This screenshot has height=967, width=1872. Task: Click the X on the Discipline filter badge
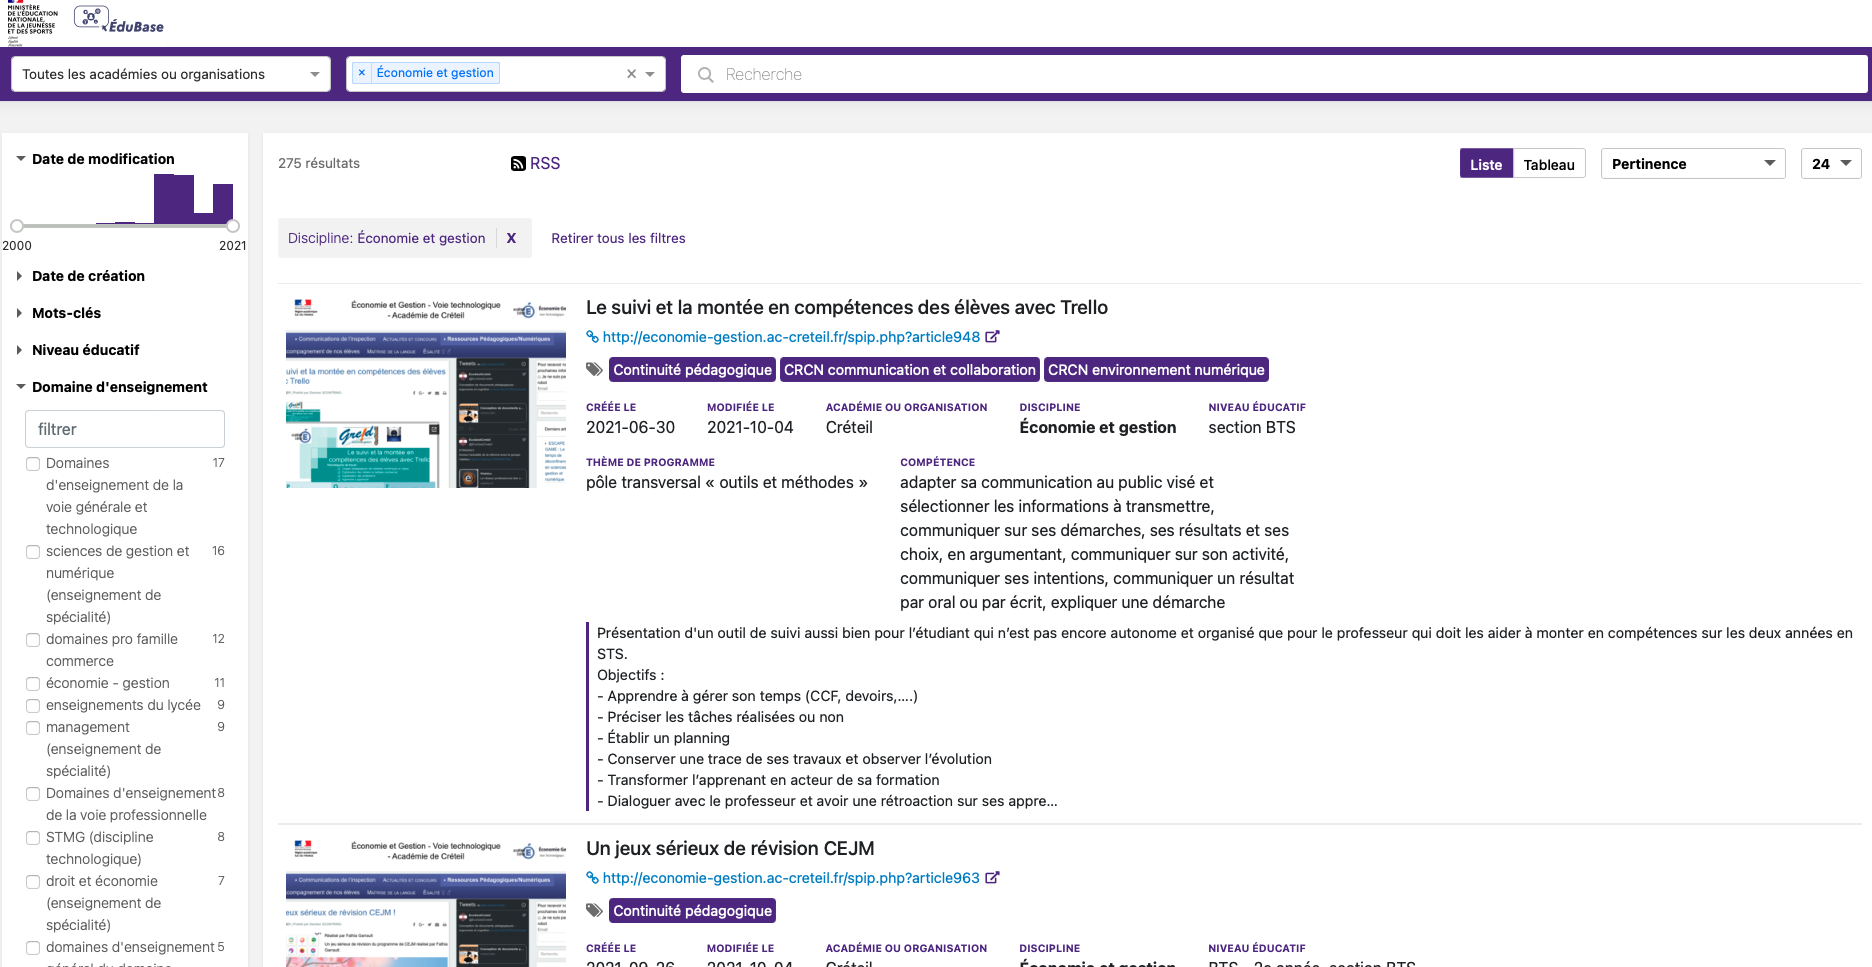click(x=511, y=238)
